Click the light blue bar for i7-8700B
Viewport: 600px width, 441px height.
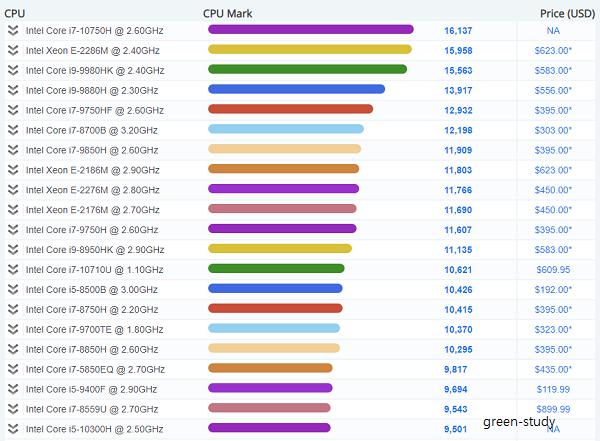tap(286, 129)
